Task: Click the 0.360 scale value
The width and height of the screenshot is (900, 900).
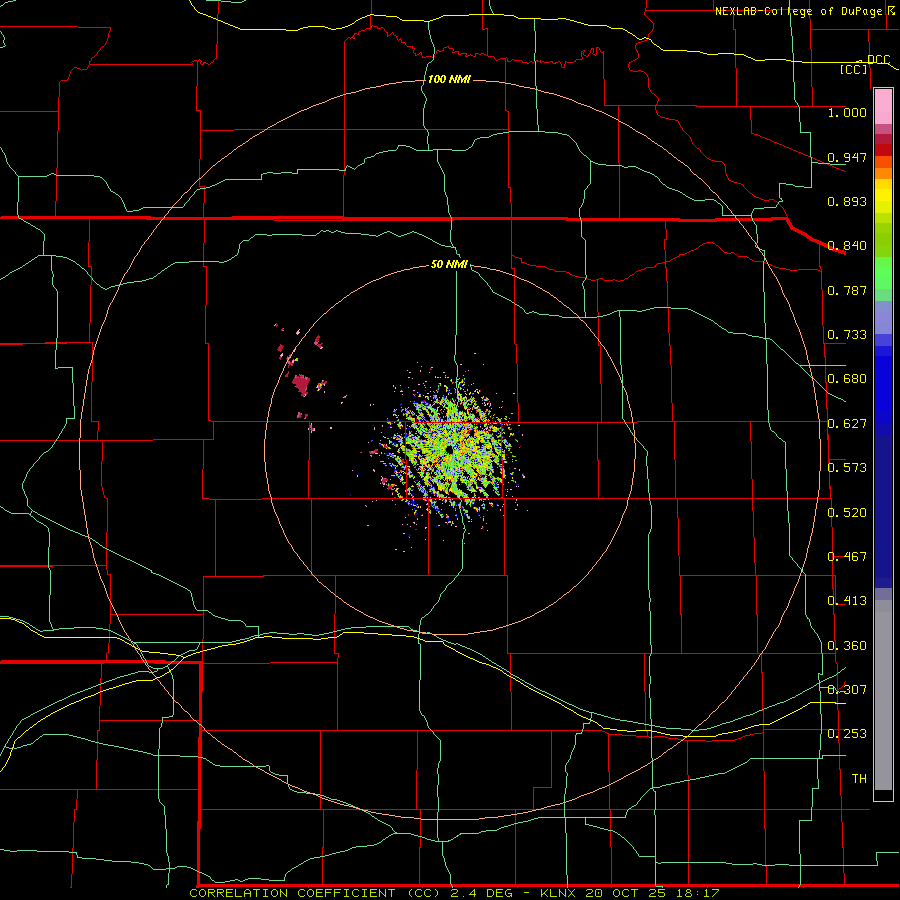Action: [x=847, y=646]
